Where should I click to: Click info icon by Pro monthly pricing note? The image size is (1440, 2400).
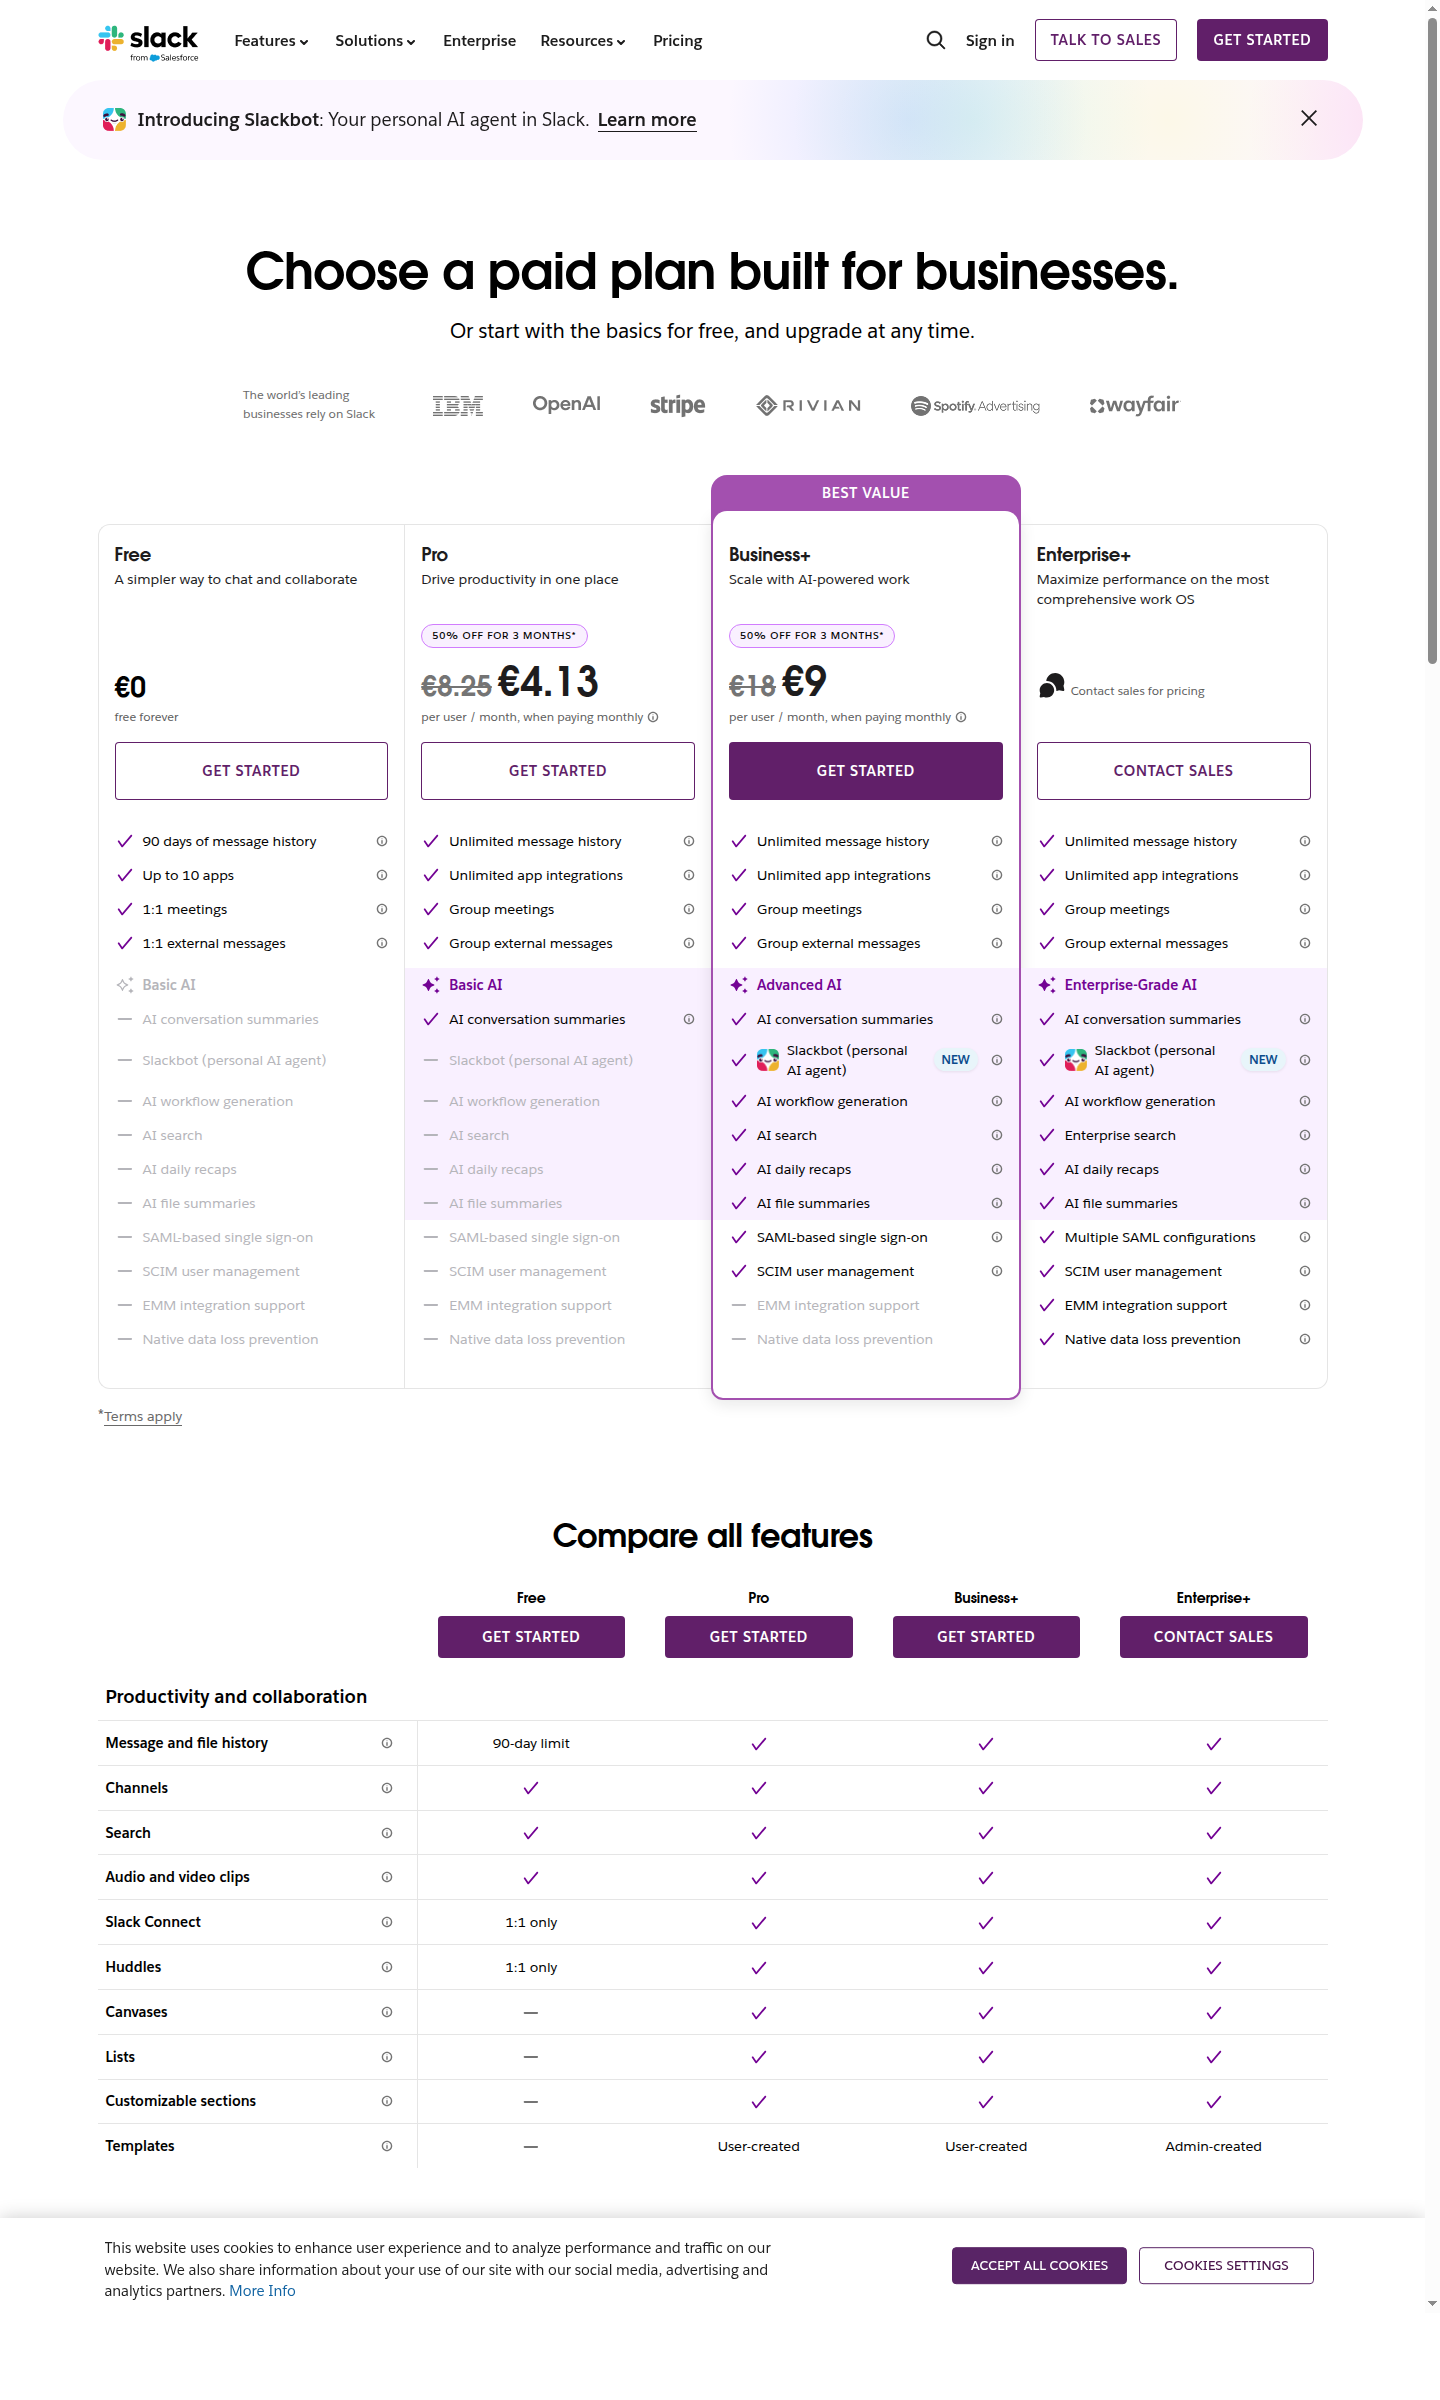pos(653,717)
